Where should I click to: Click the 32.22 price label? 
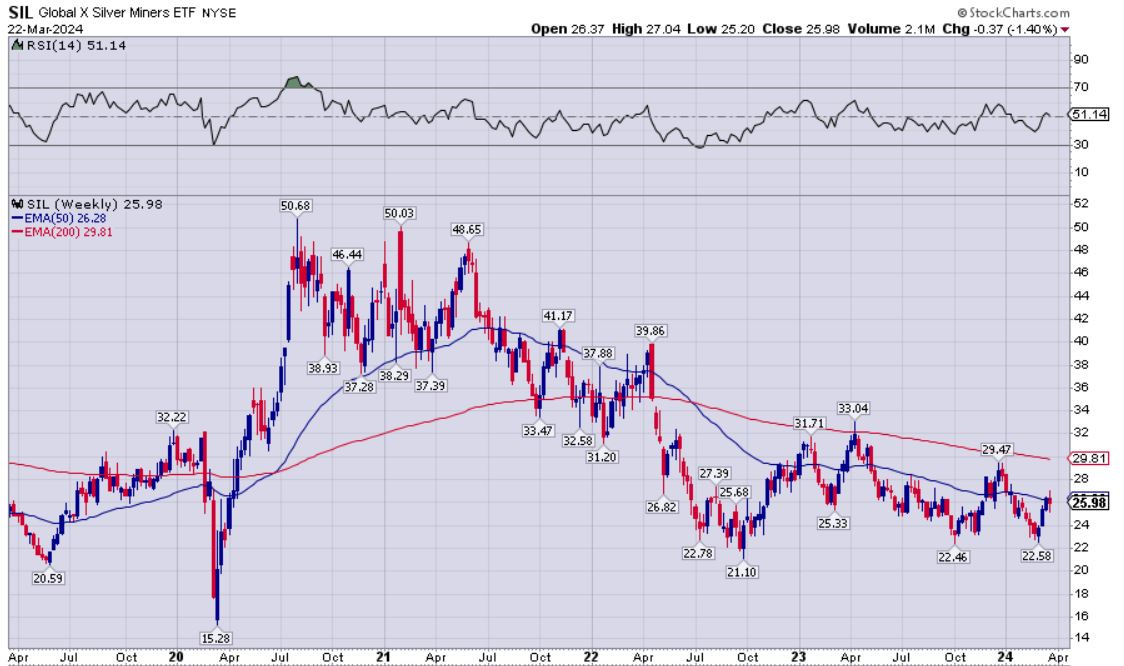172,417
